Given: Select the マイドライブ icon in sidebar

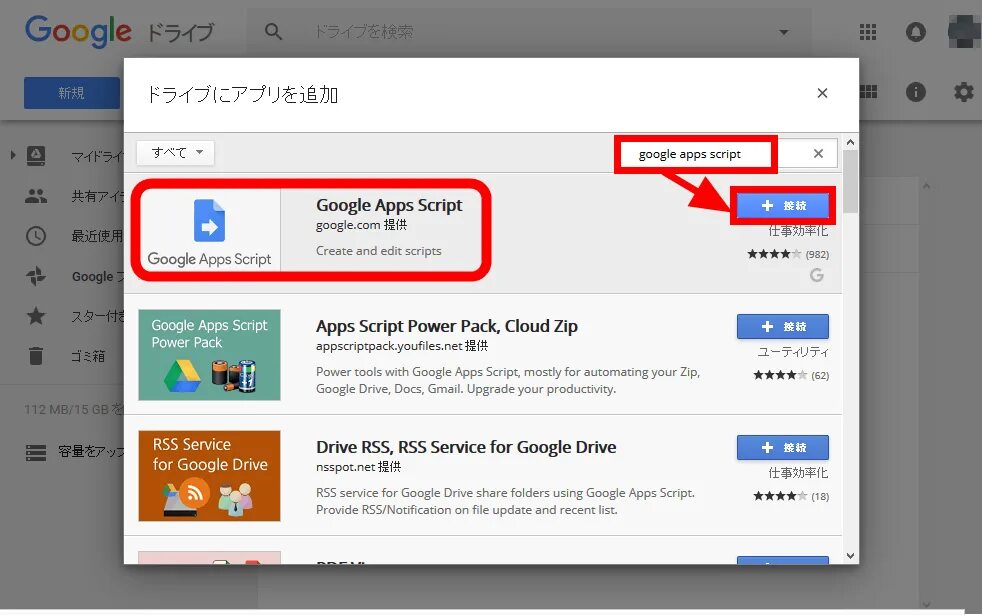Looking at the screenshot, I should click(x=36, y=155).
